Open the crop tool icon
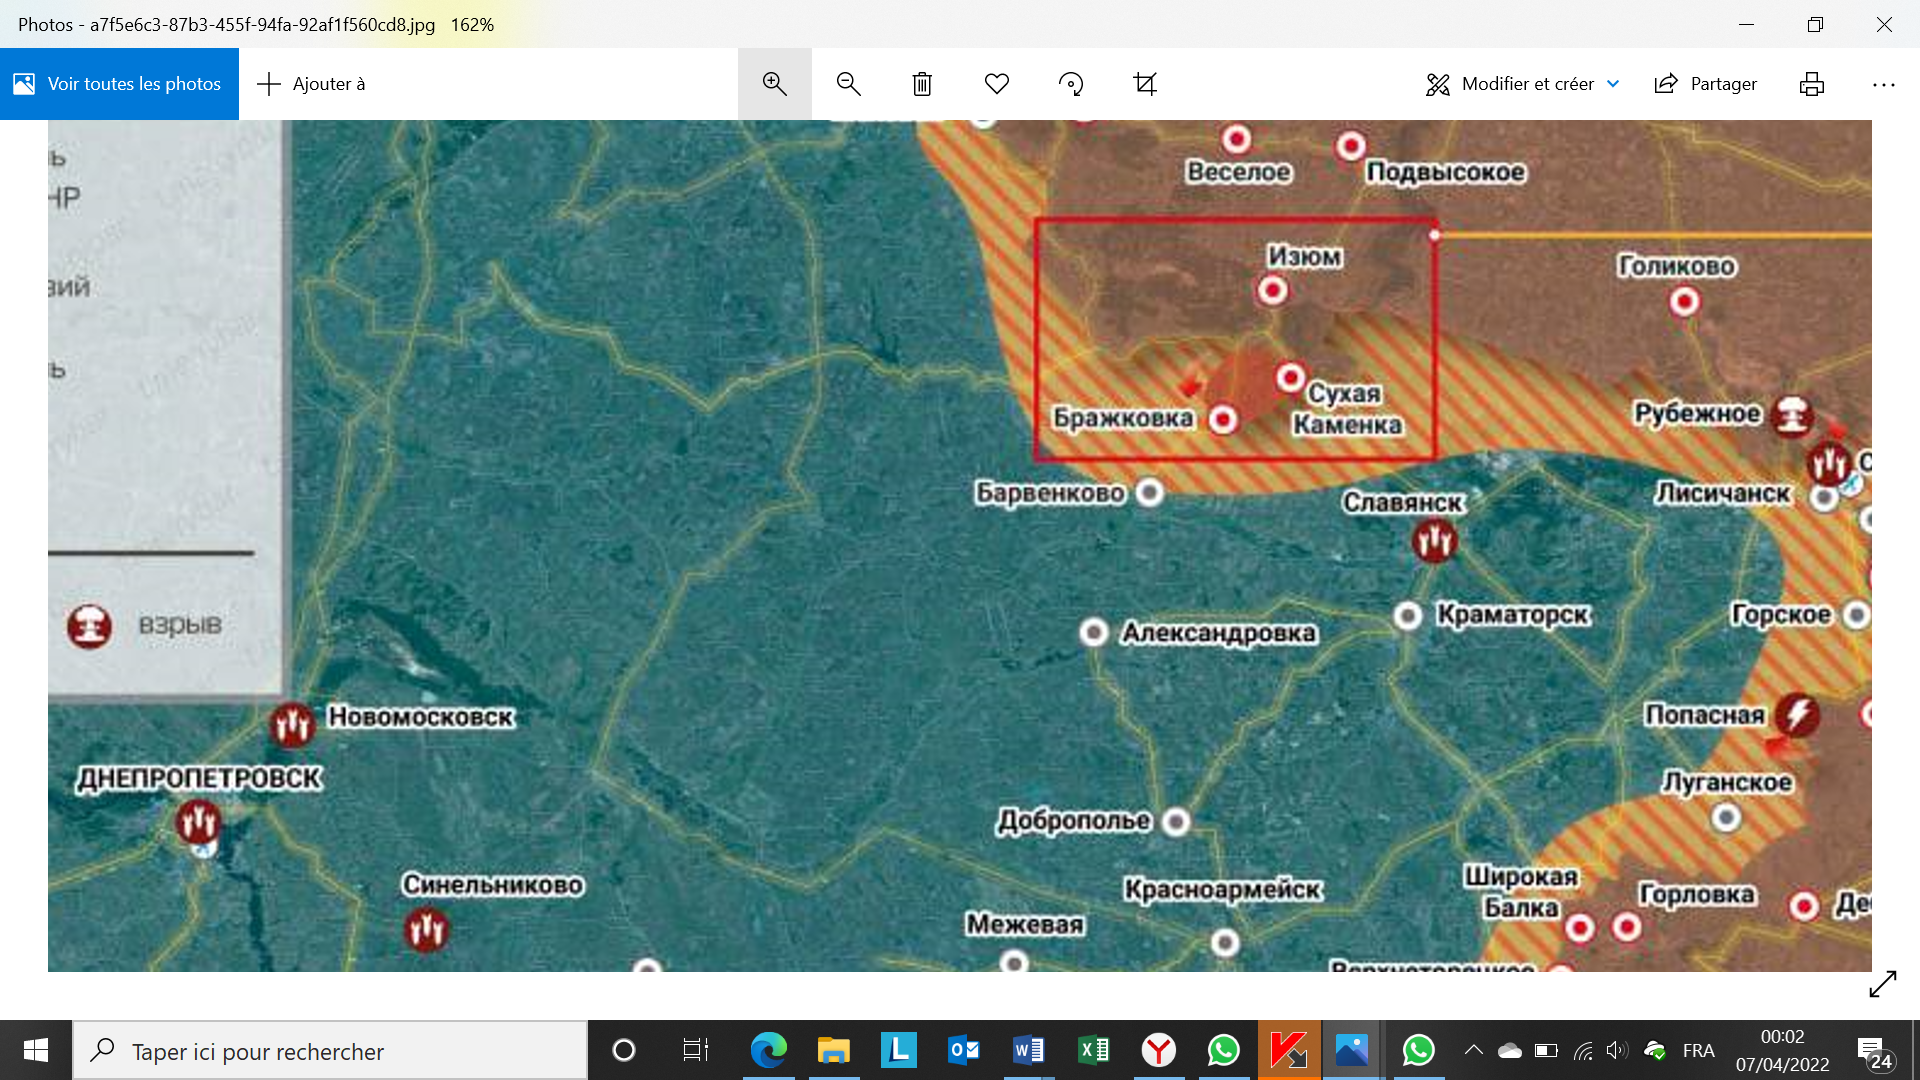The width and height of the screenshot is (1920, 1080). click(x=1145, y=84)
